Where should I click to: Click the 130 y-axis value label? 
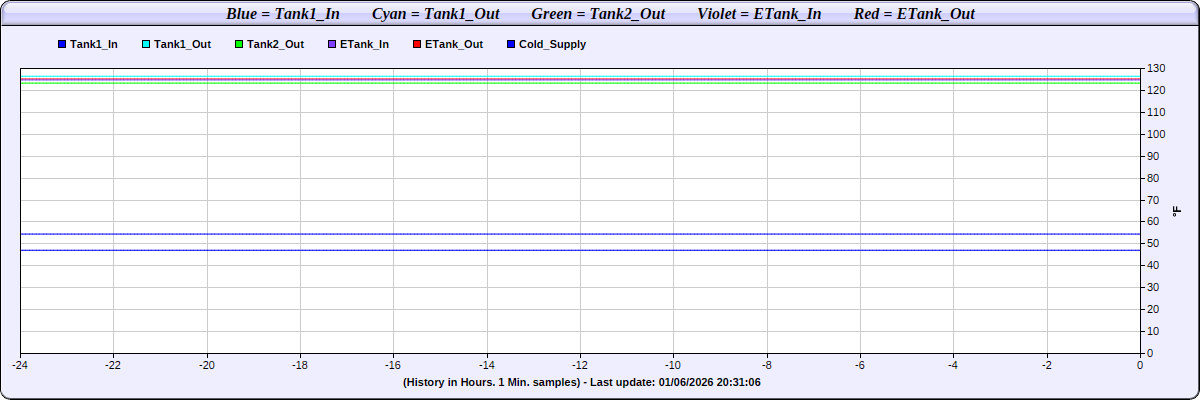(x=1156, y=68)
